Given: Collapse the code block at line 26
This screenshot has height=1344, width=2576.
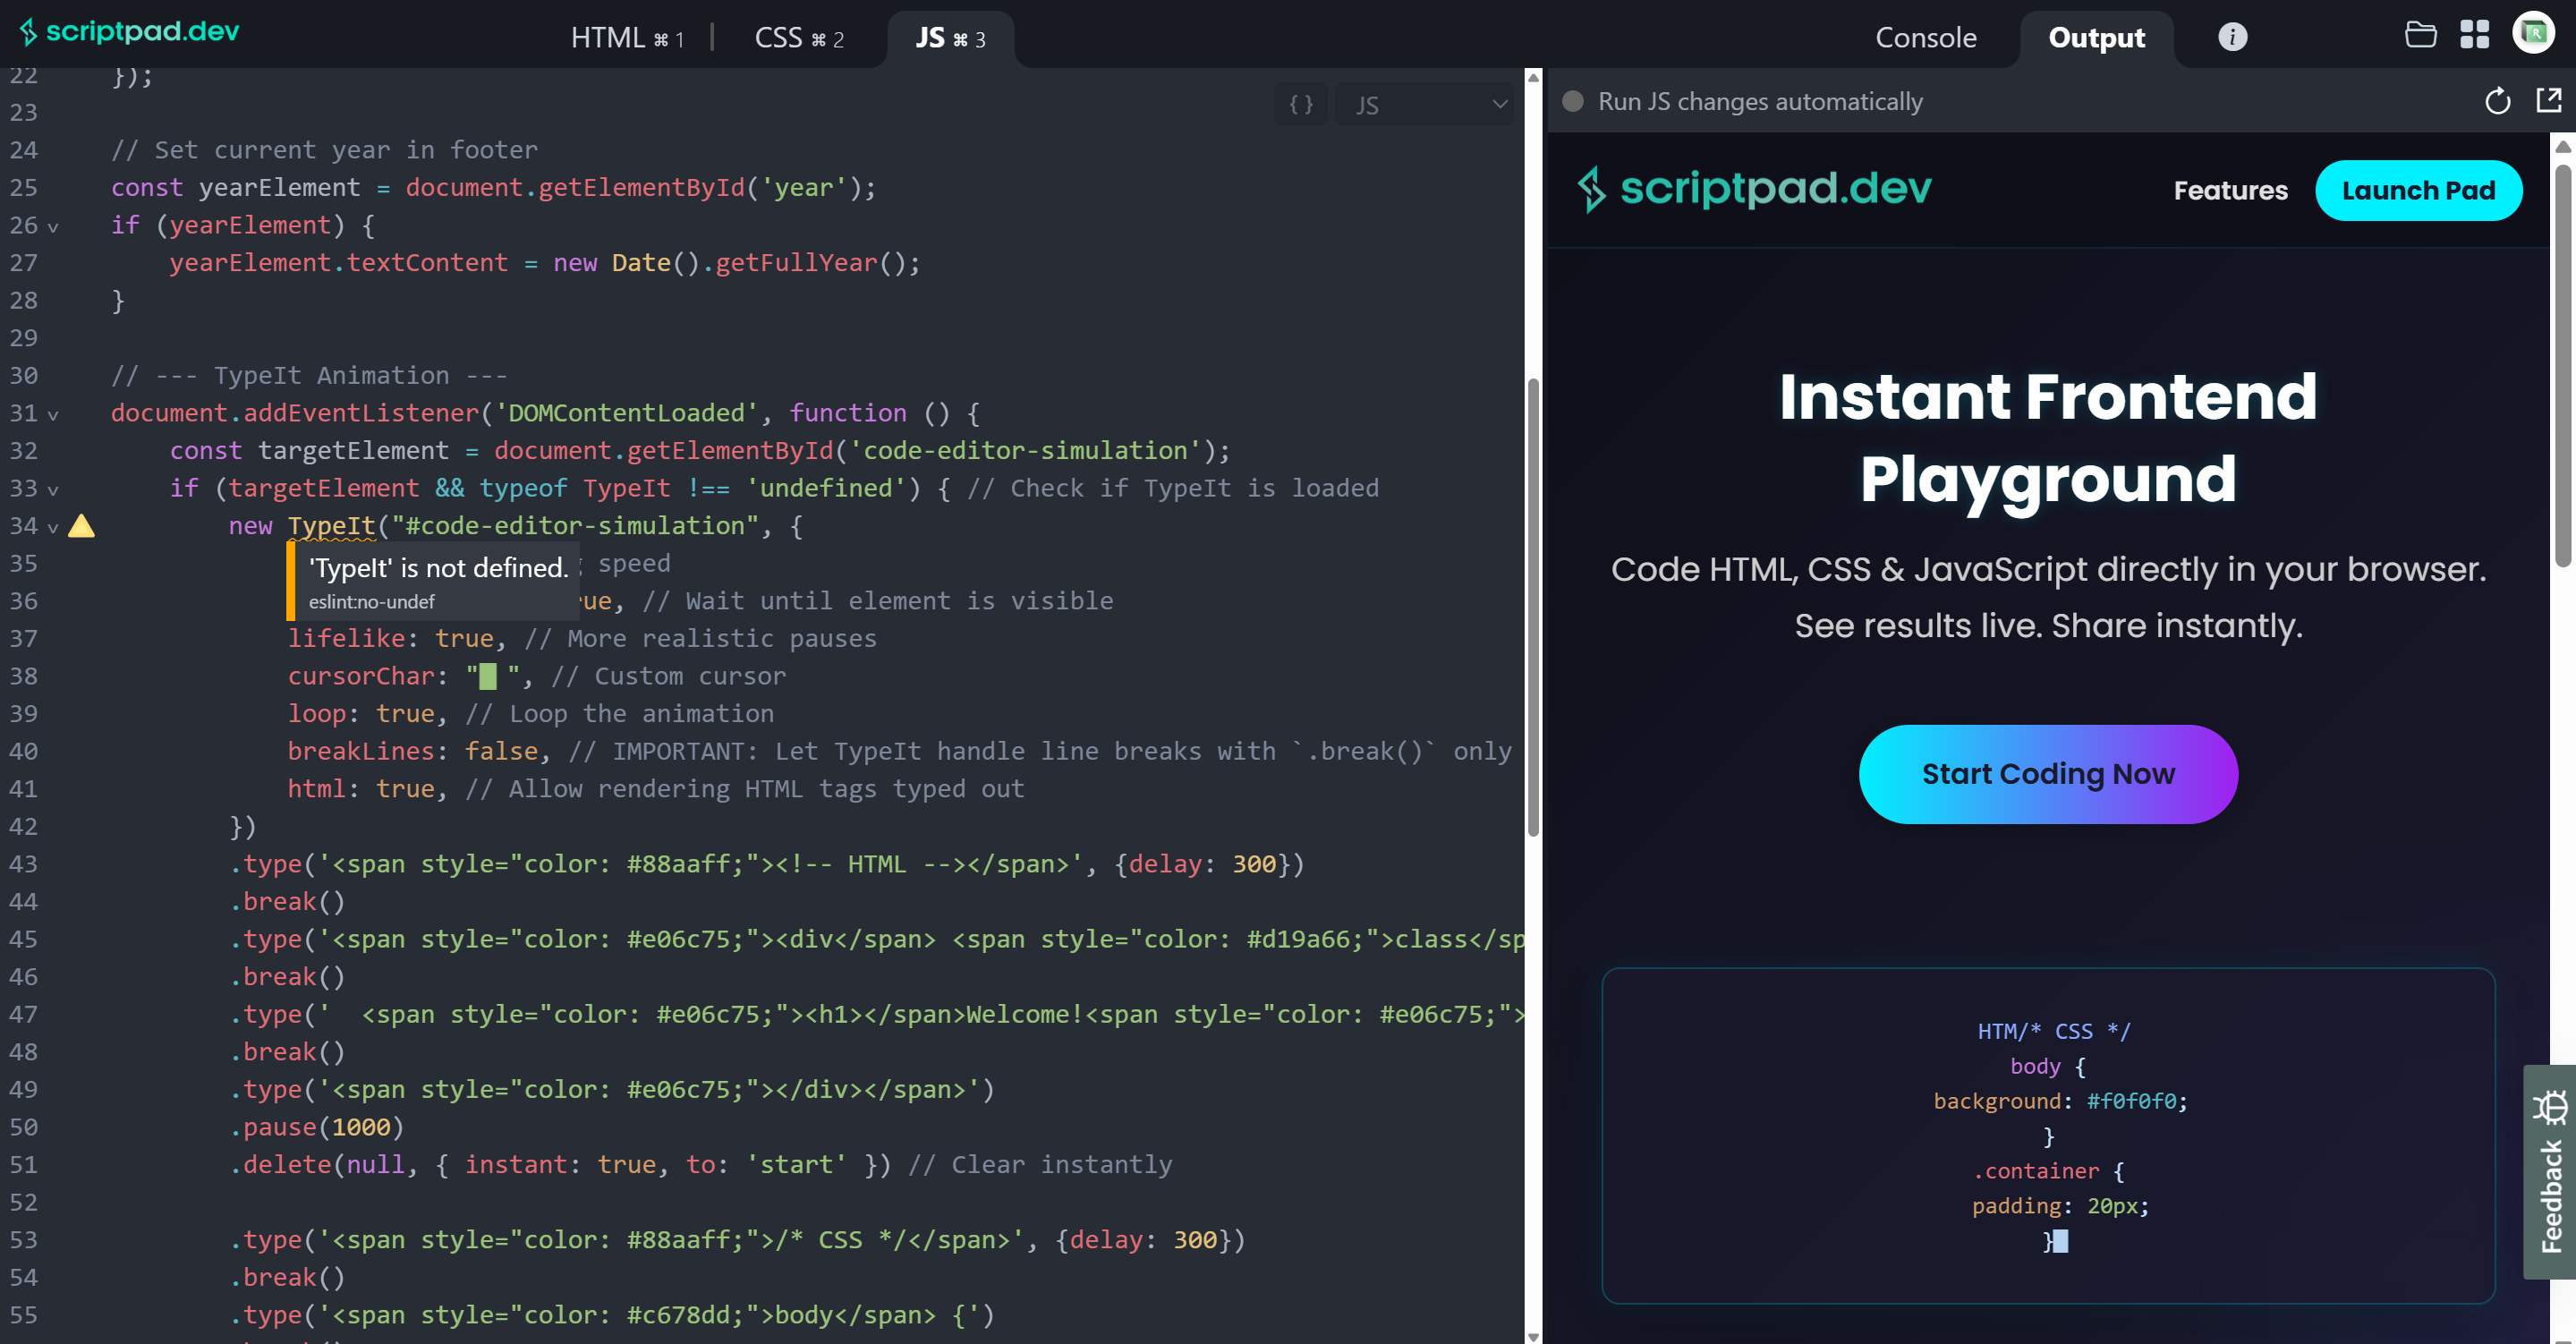Looking at the screenshot, I should click(x=53, y=227).
